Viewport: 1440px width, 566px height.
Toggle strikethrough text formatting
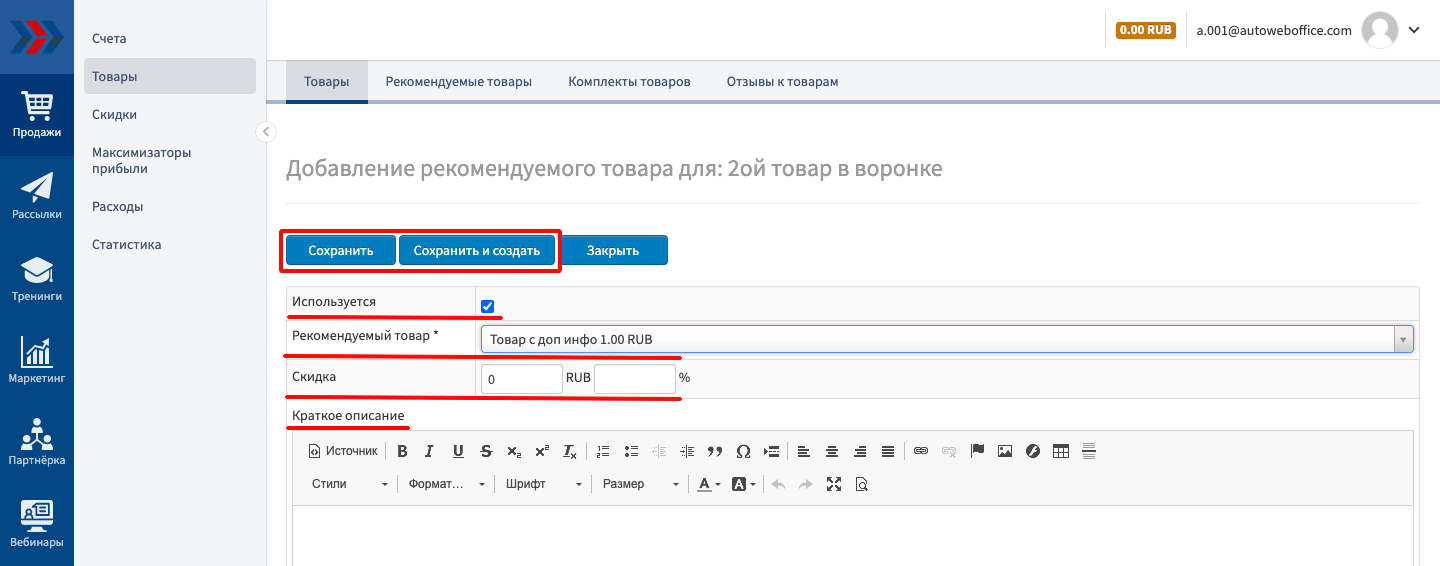pyautogui.click(x=486, y=451)
